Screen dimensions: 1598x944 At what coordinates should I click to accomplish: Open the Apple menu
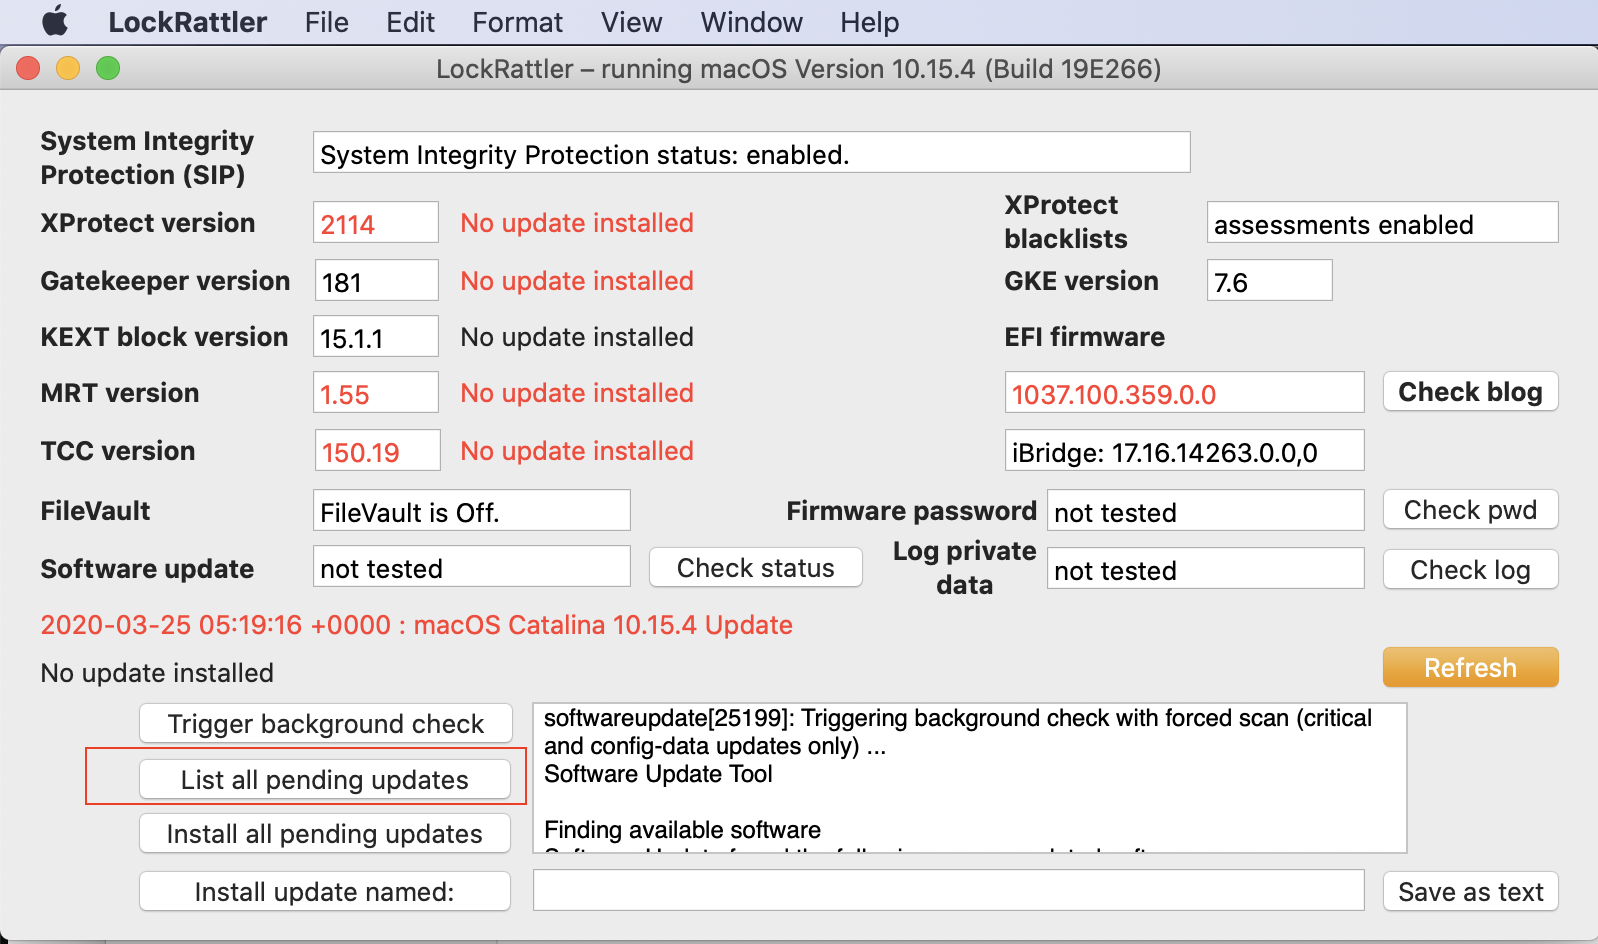[x=55, y=21]
